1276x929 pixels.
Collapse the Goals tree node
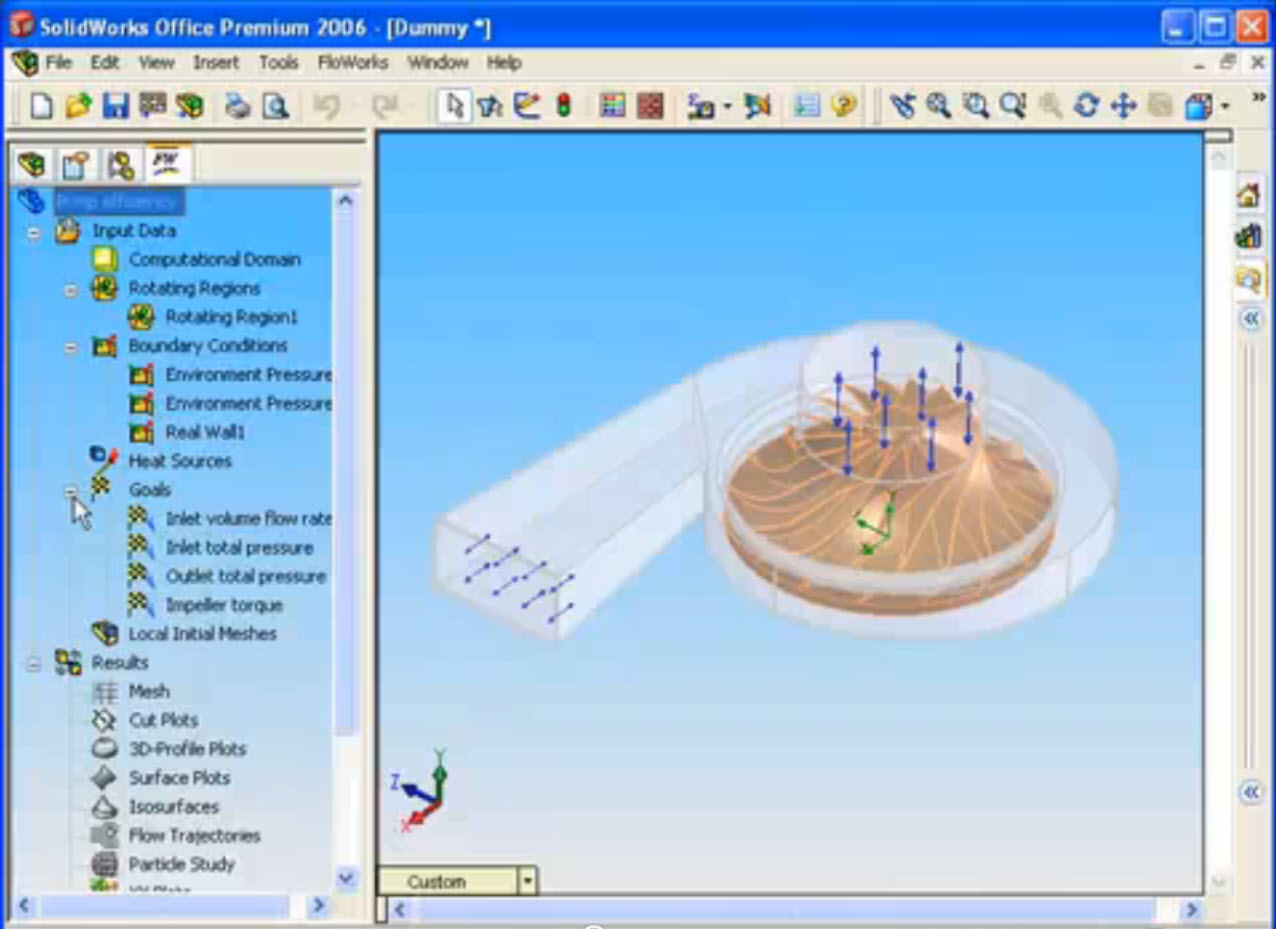pos(71,491)
